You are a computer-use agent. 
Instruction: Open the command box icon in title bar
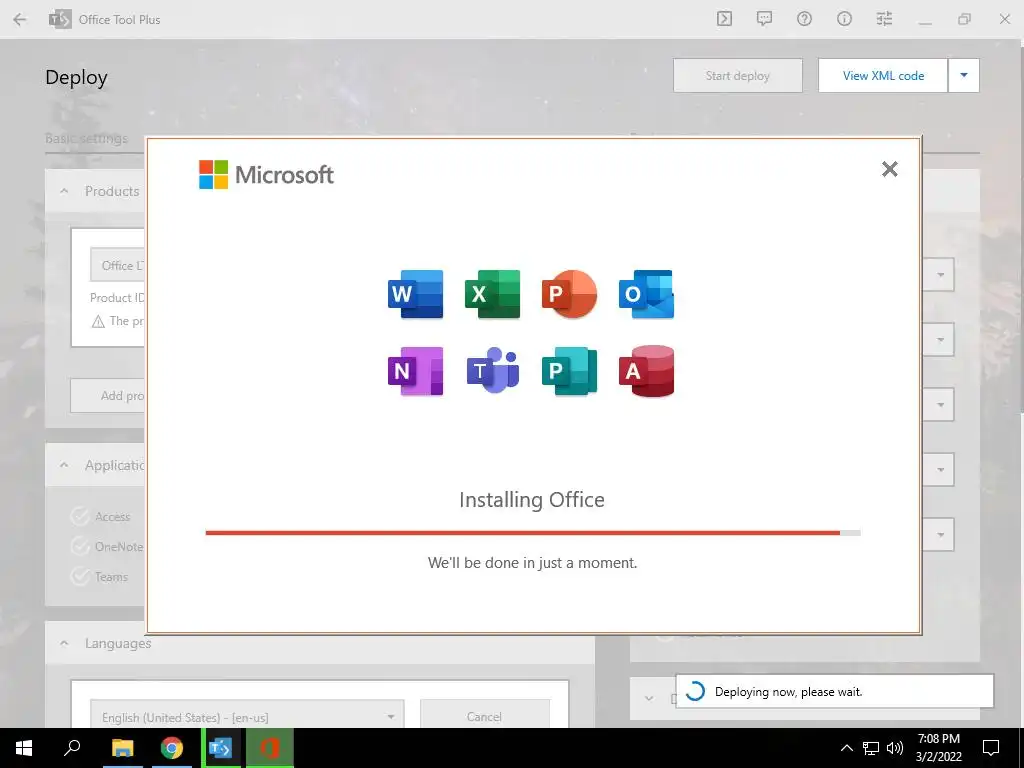(x=724, y=19)
